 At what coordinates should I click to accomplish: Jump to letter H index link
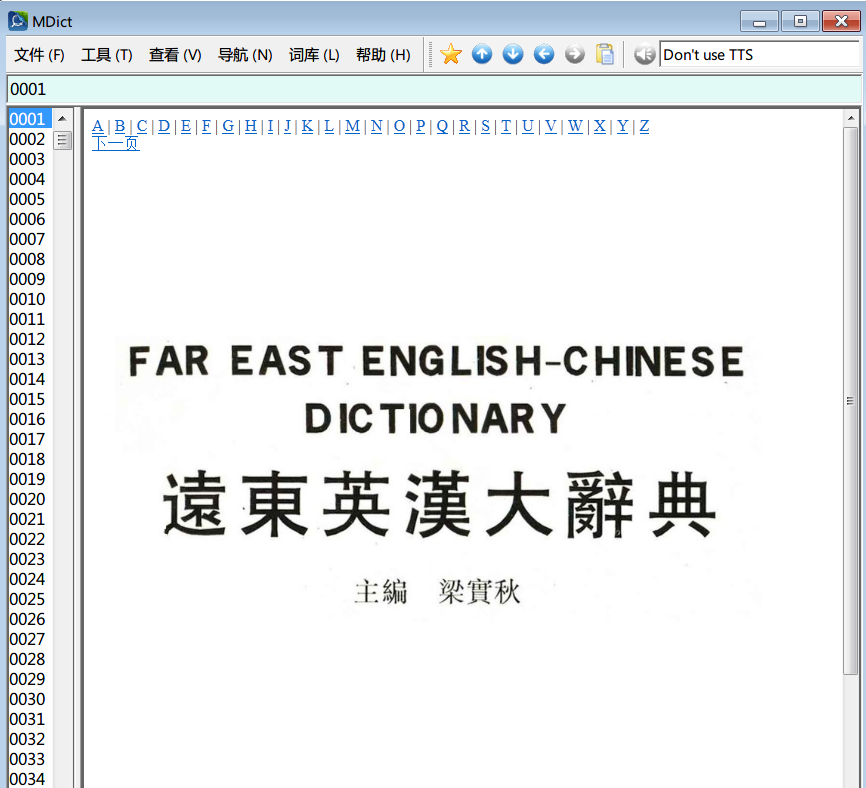251,126
